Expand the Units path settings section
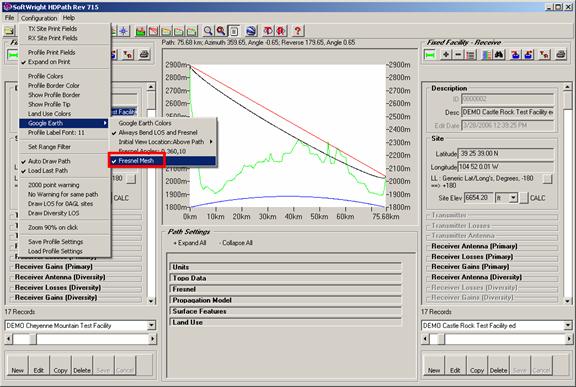576x387 pixels. point(285,267)
